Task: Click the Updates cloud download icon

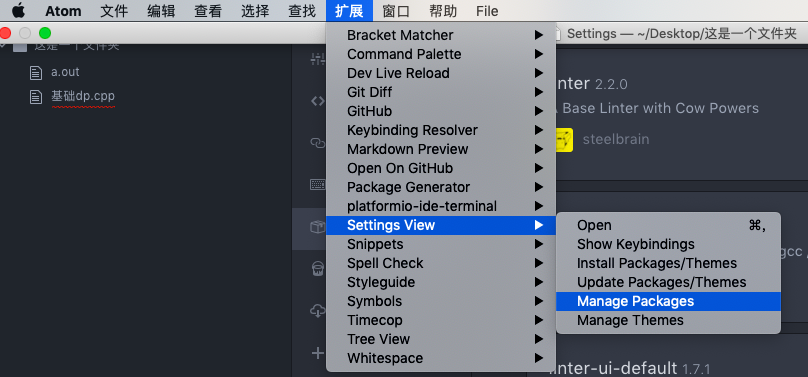Action: 318,311
